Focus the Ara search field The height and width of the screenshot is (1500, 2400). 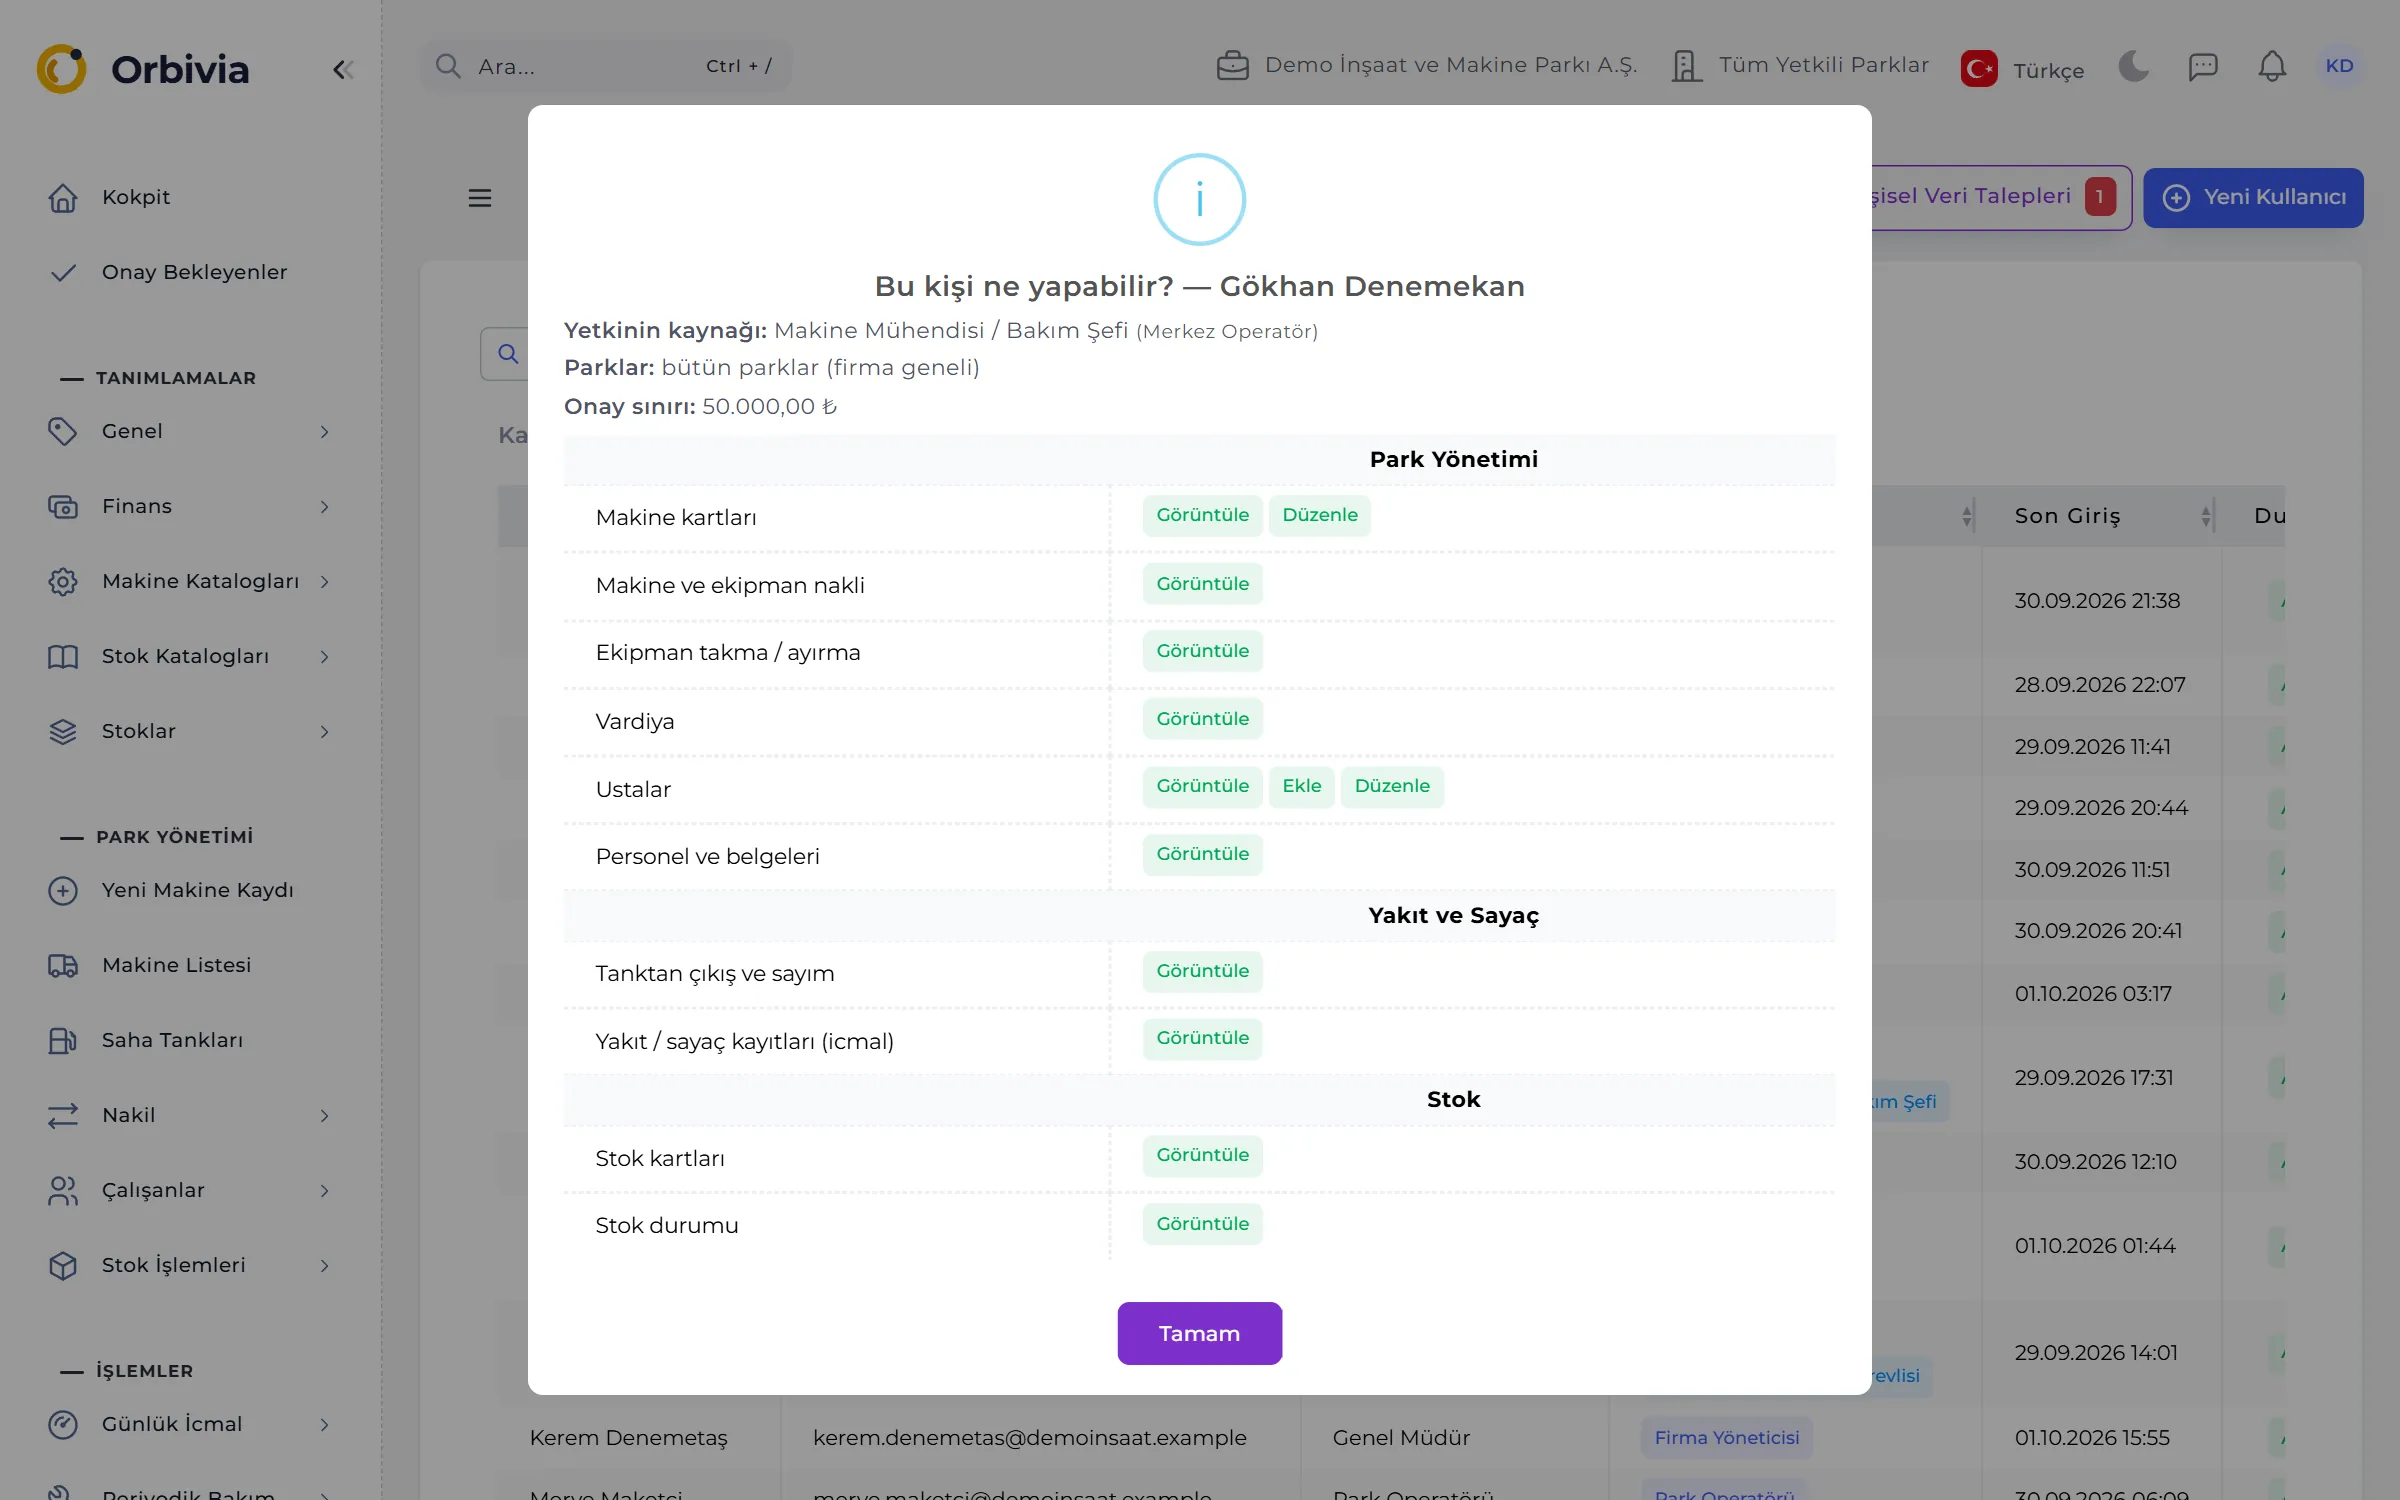tap(605, 66)
